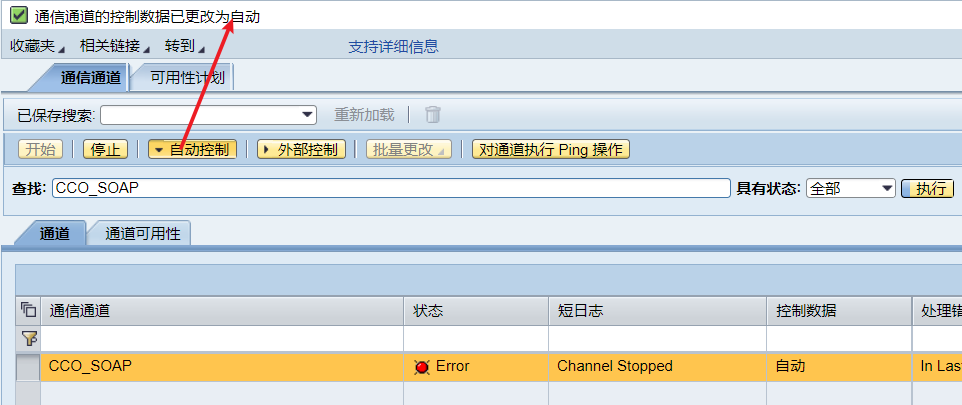Click the red Error status icon
962x405 pixels.
click(421, 367)
